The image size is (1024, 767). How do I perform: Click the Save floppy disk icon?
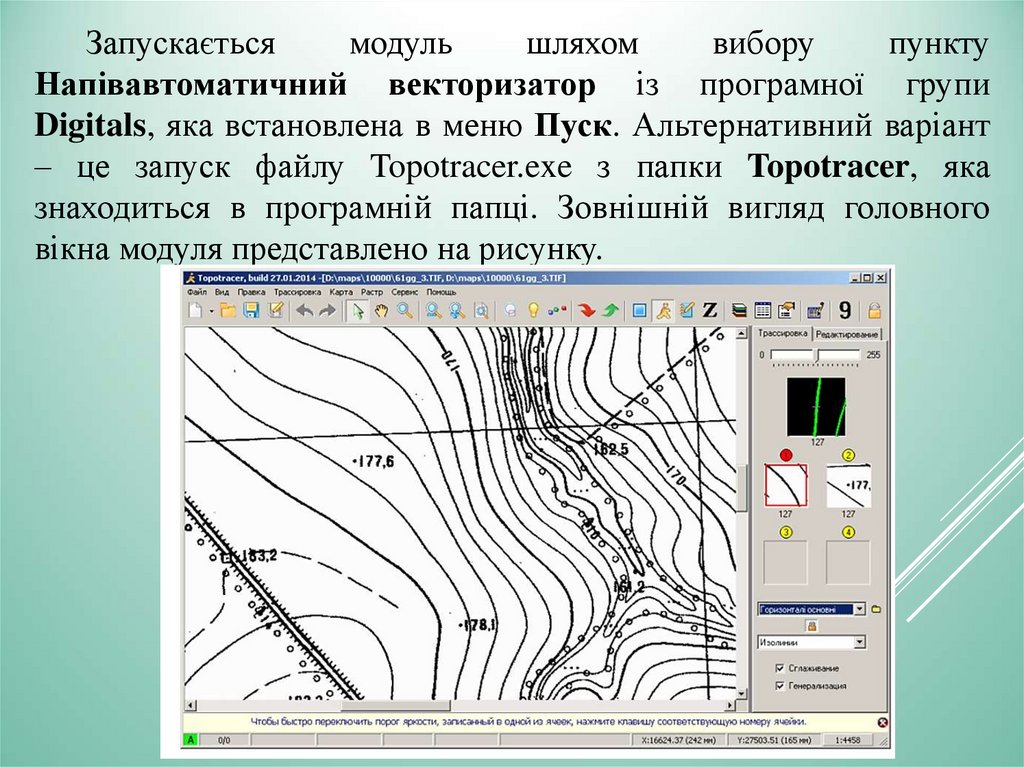pyautogui.click(x=251, y=311)
